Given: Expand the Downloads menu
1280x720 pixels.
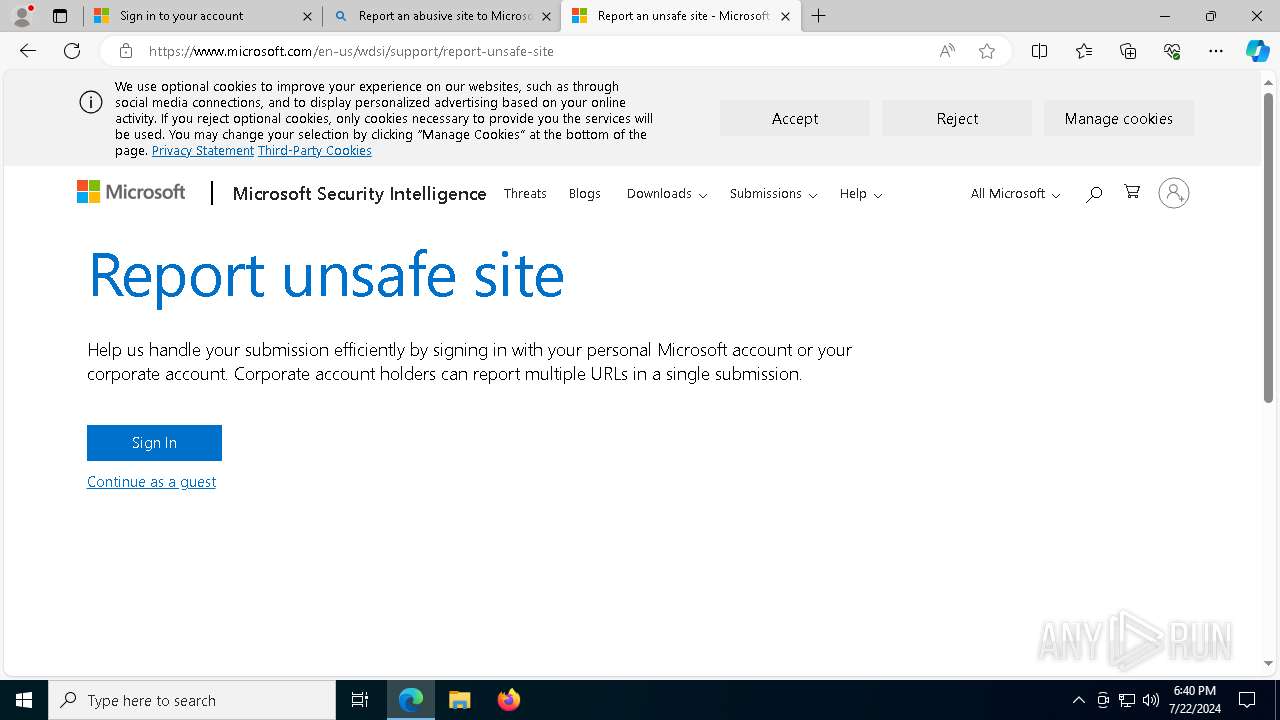Looking at the screenshot, I should pyautogui.click(x=667, y=193).
